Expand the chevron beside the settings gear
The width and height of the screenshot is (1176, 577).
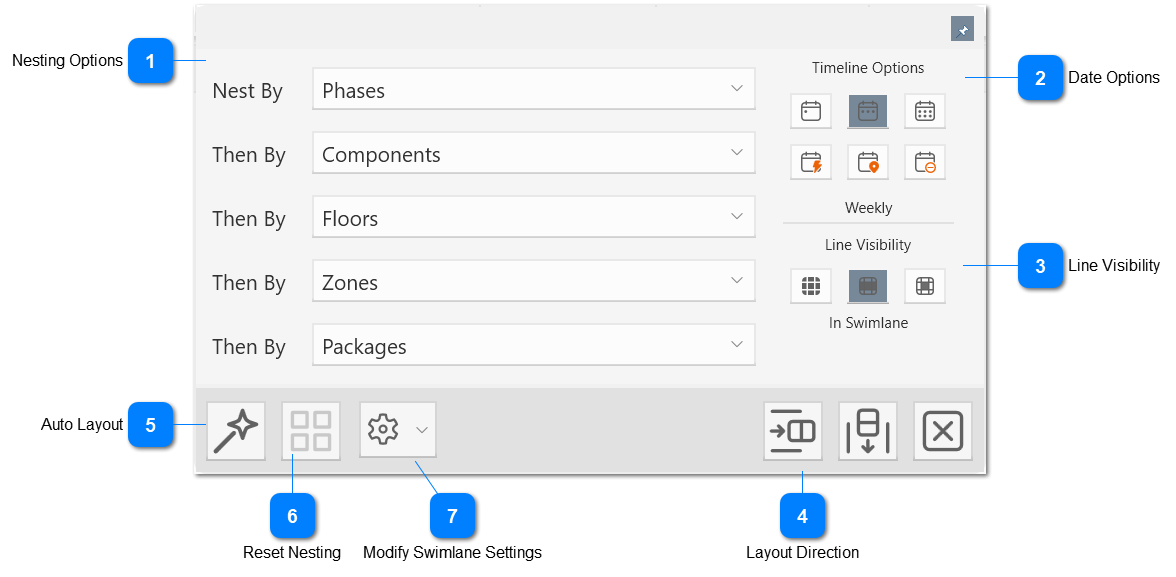pos(420,430)
